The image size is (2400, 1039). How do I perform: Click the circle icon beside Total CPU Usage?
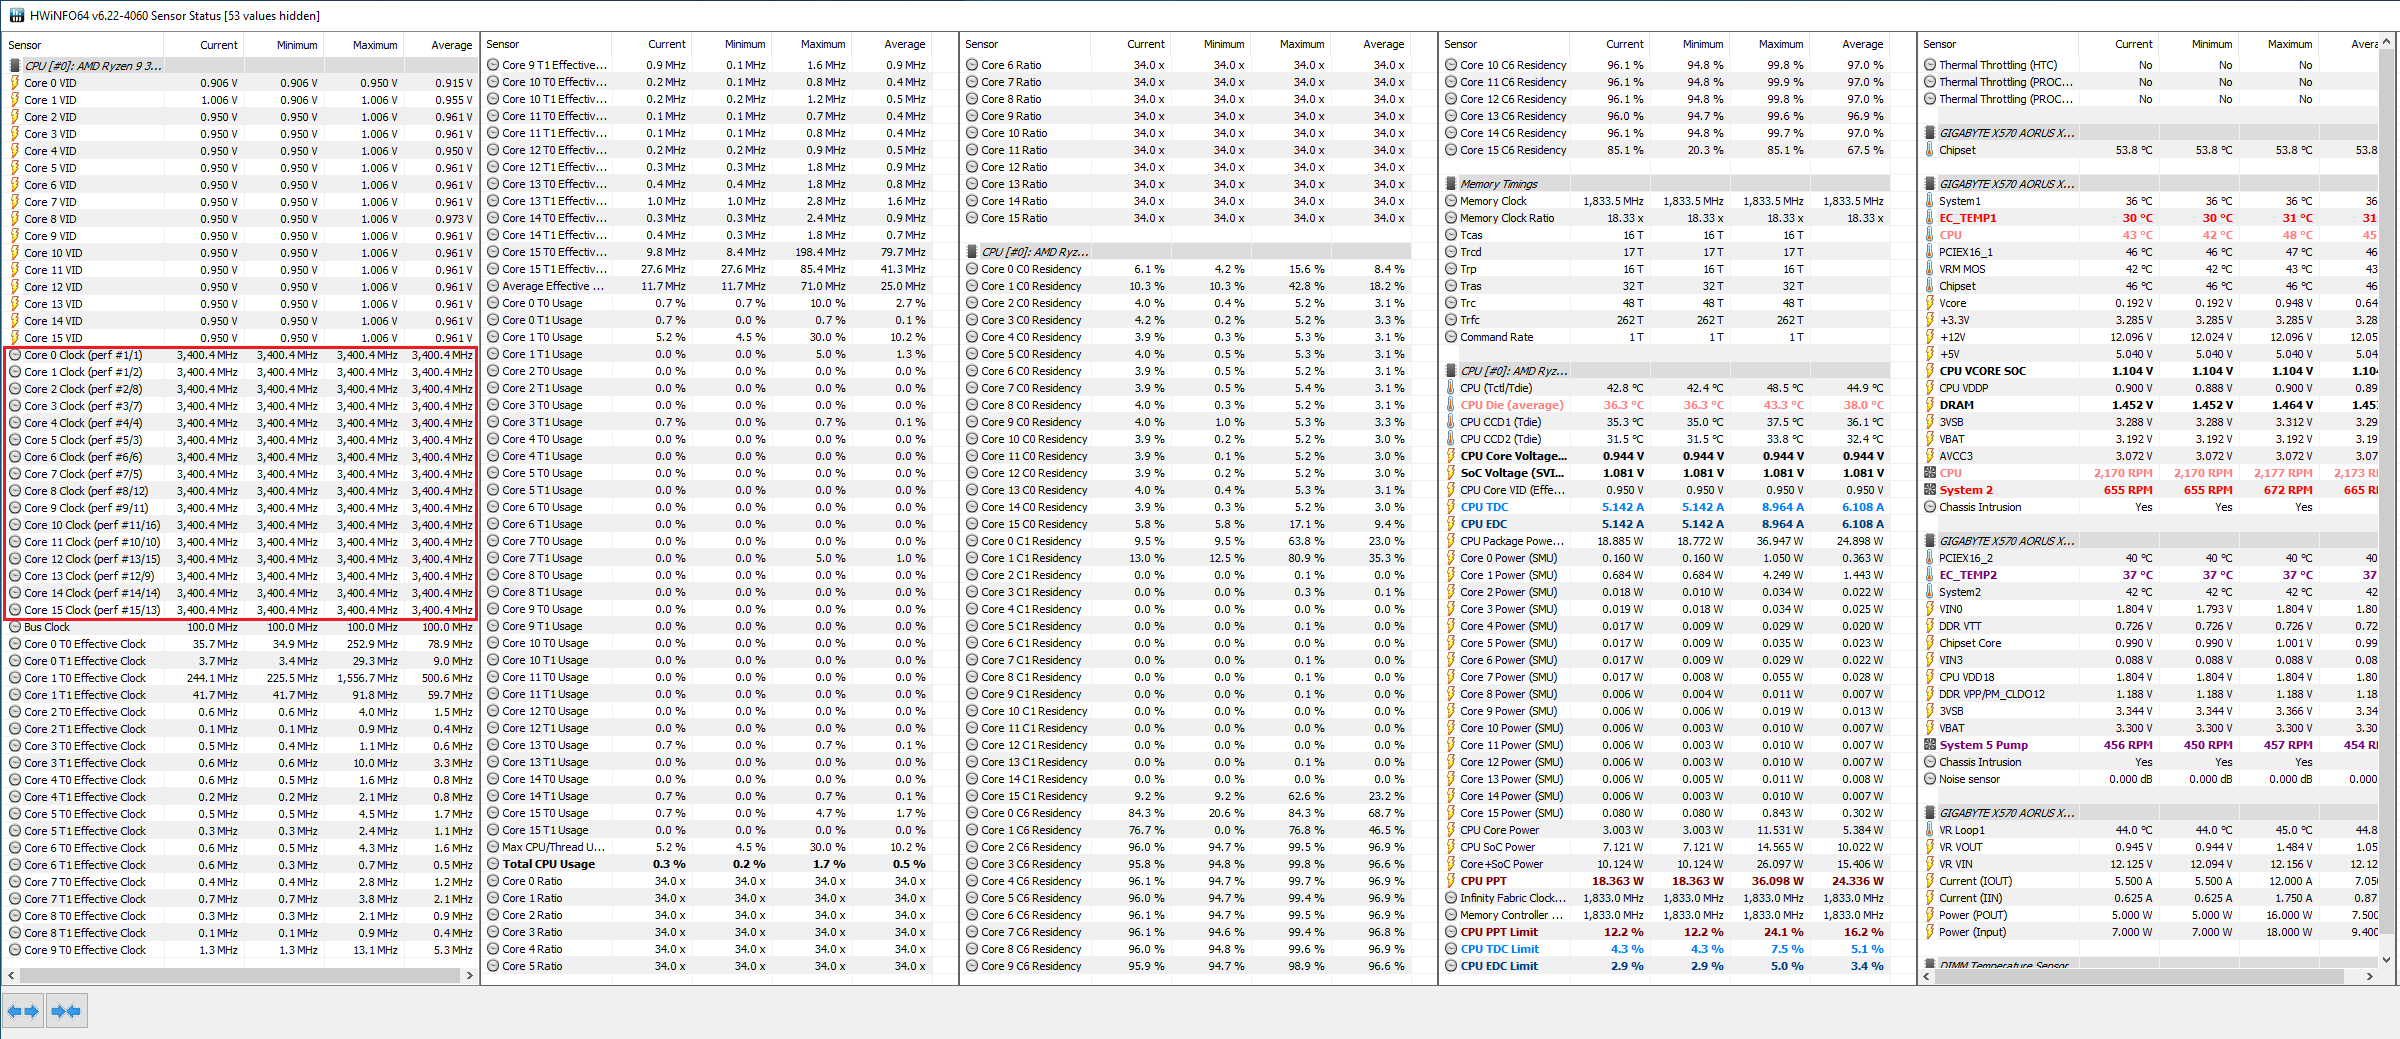[493, 864]
